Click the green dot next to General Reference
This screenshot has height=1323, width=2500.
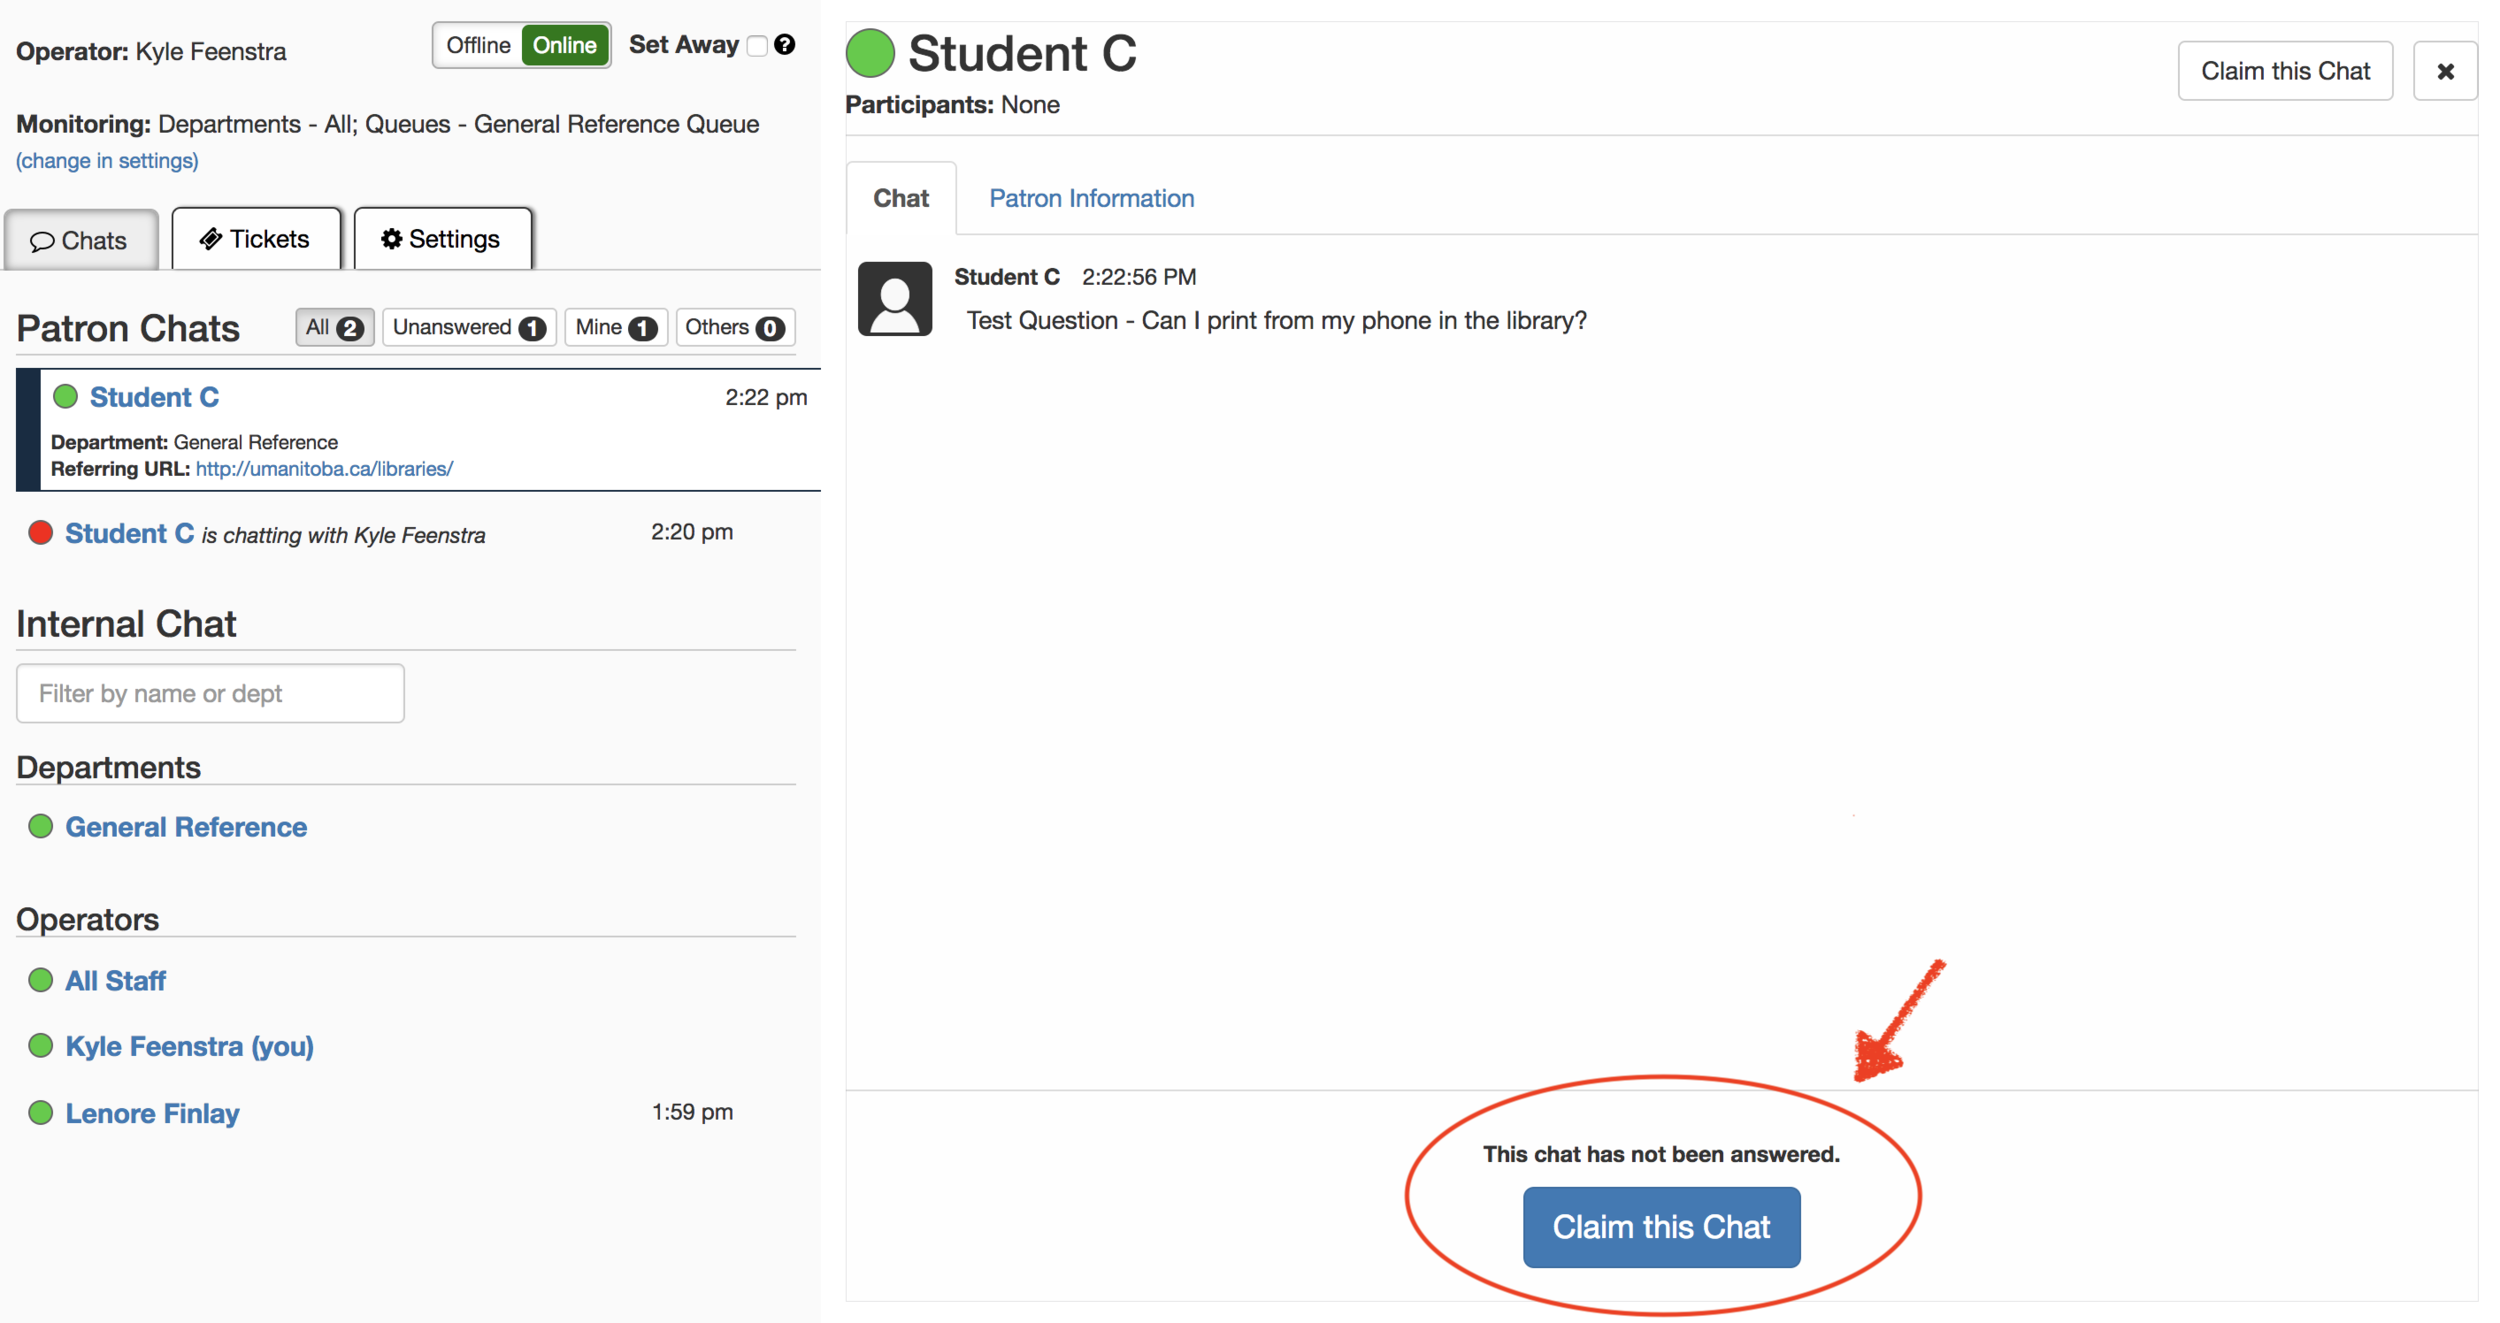[41, 827]
